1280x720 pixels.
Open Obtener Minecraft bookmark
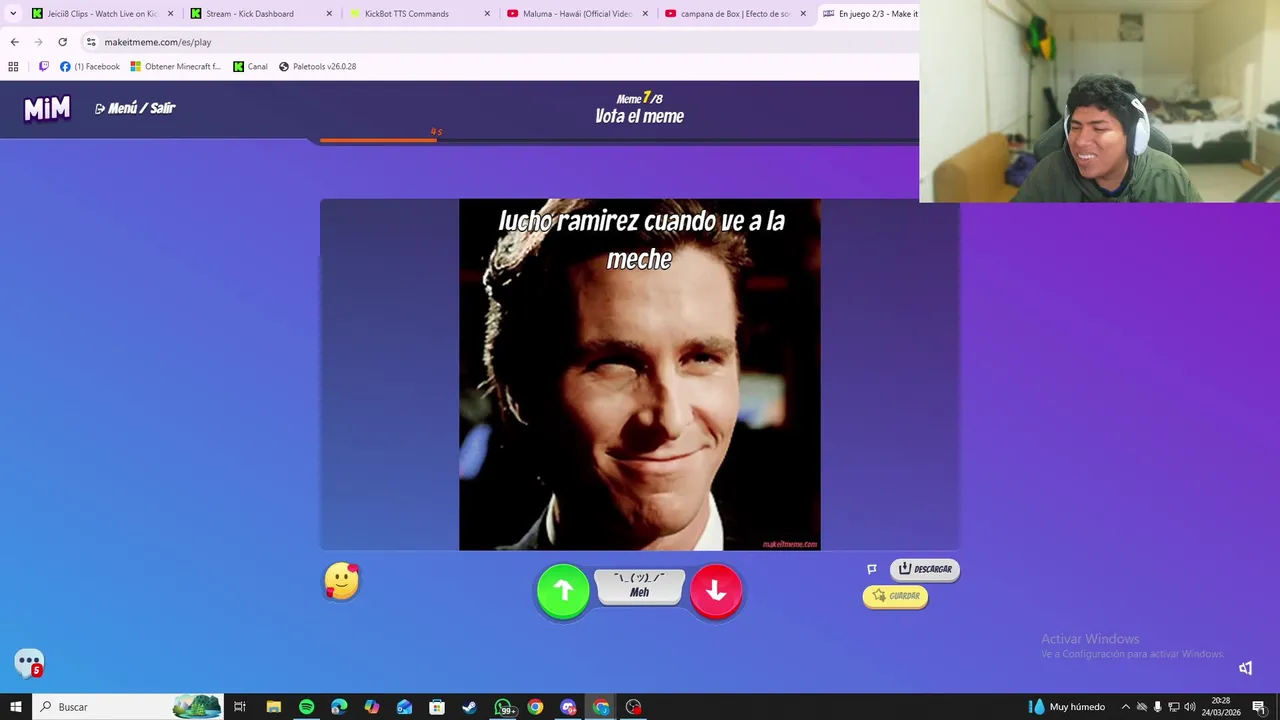click(x=175, y=67)
